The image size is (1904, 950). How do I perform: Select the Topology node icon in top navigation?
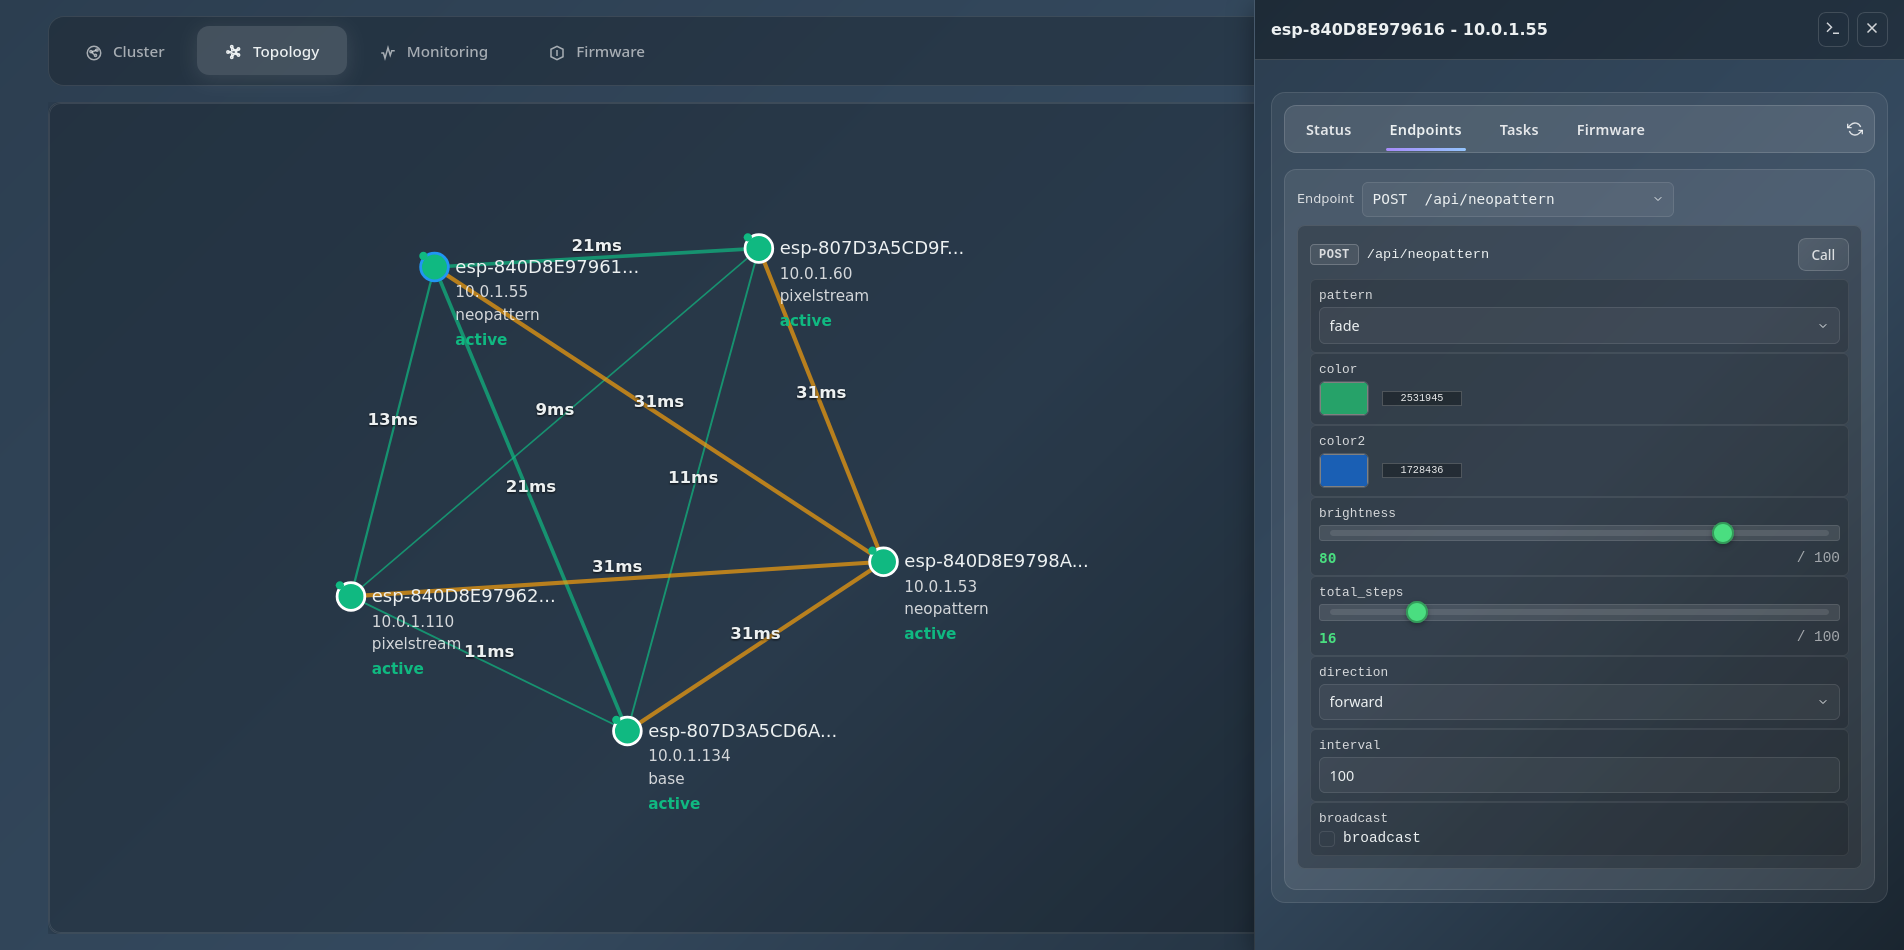tap(235, 50)
